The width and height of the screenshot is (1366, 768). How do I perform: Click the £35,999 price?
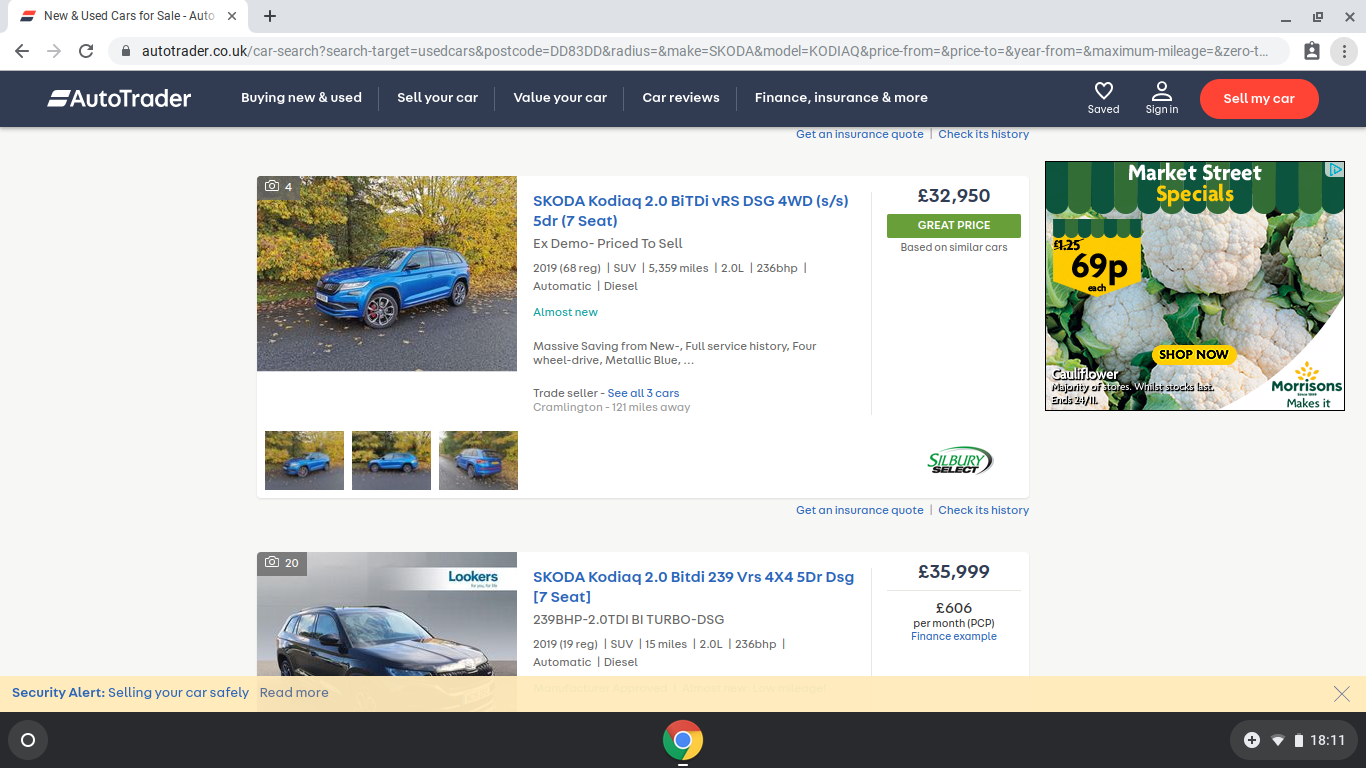pos(954,572)
